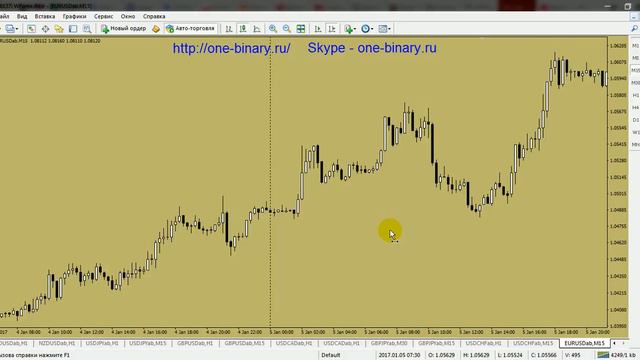This screenshot has width=640, height=360.
Task: Switch to the NZDUSDab,H1 chart tab
Action: (57, 343)
